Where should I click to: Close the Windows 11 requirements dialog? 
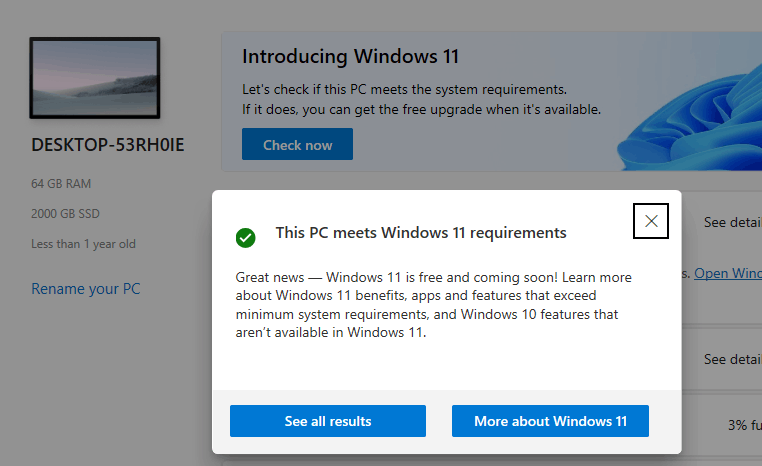(651, 221)
